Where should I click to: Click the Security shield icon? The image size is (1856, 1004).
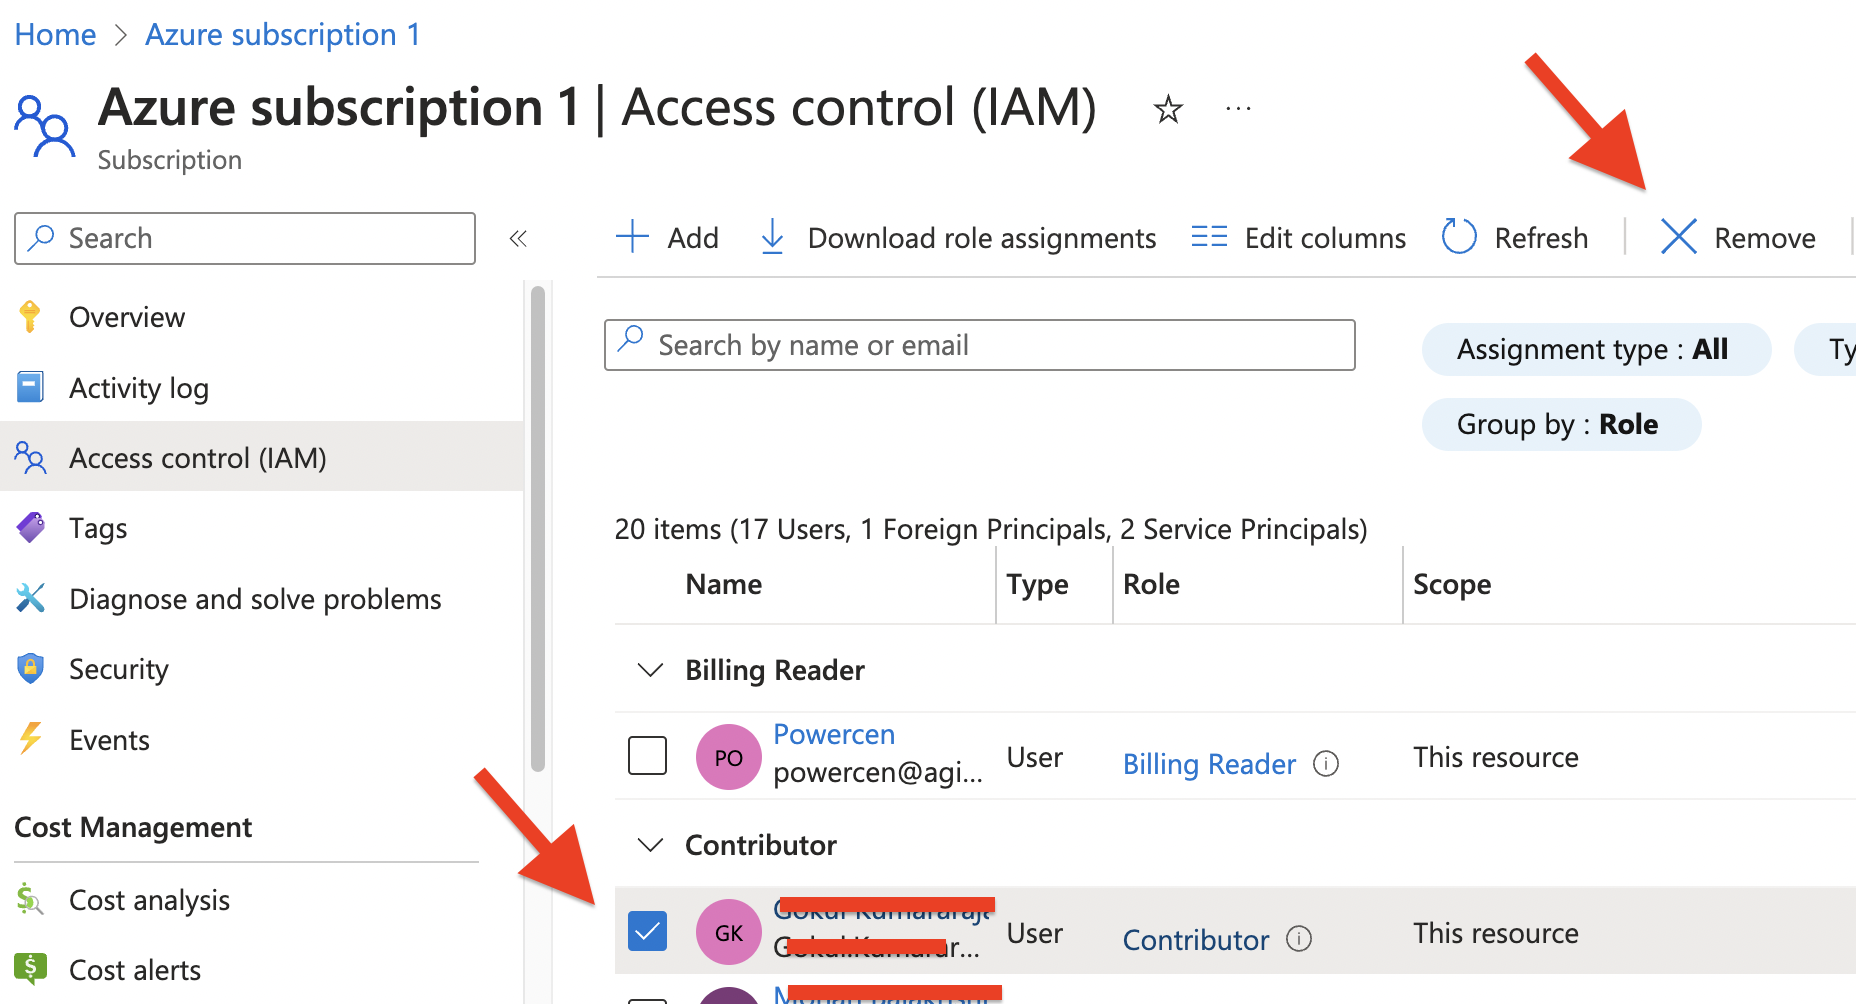click(30, 668)
